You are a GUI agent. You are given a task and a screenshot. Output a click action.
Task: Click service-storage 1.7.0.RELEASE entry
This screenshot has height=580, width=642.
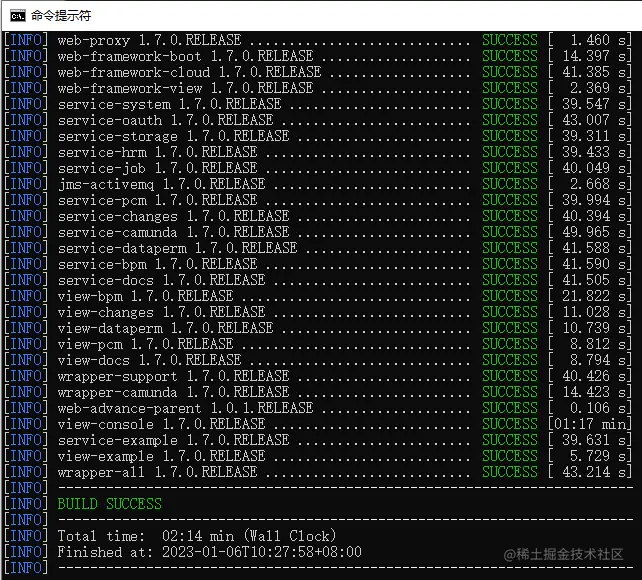pyautogui.click(x=174, y=136)
